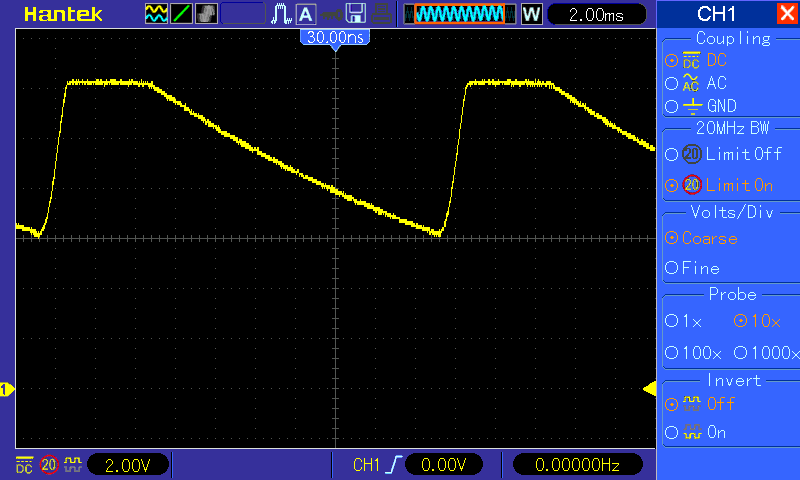Set probe attenuation to 10x

[x=757, y=321]
